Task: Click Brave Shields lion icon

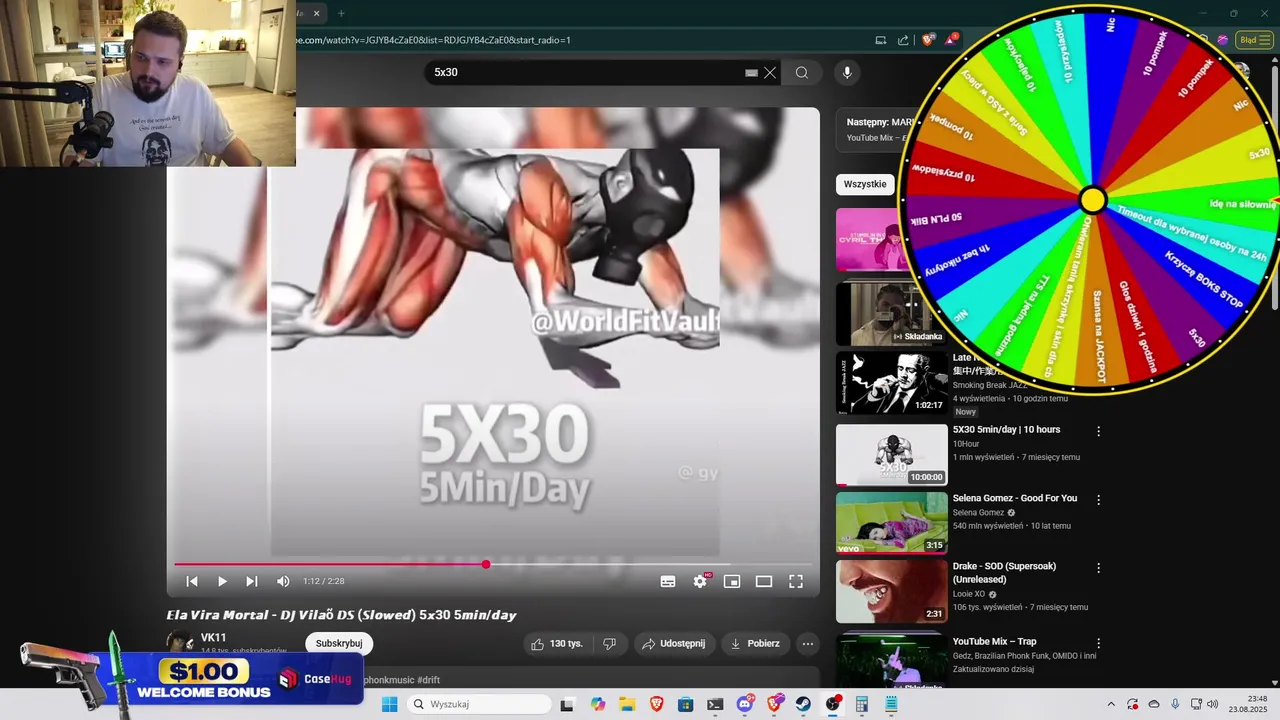Action: [x=927, y=40]
